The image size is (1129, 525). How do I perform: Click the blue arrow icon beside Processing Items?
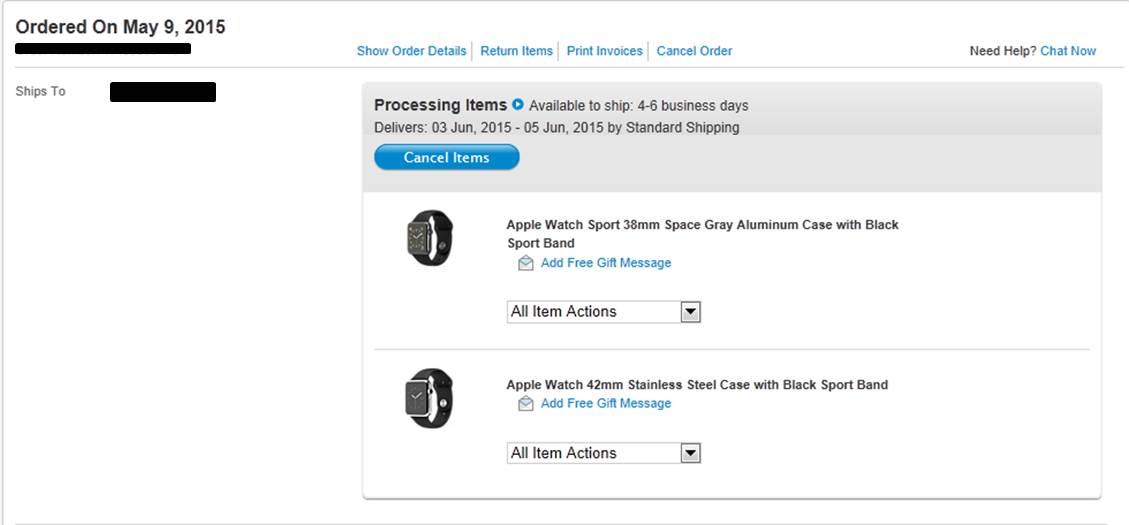coord(518,104)
